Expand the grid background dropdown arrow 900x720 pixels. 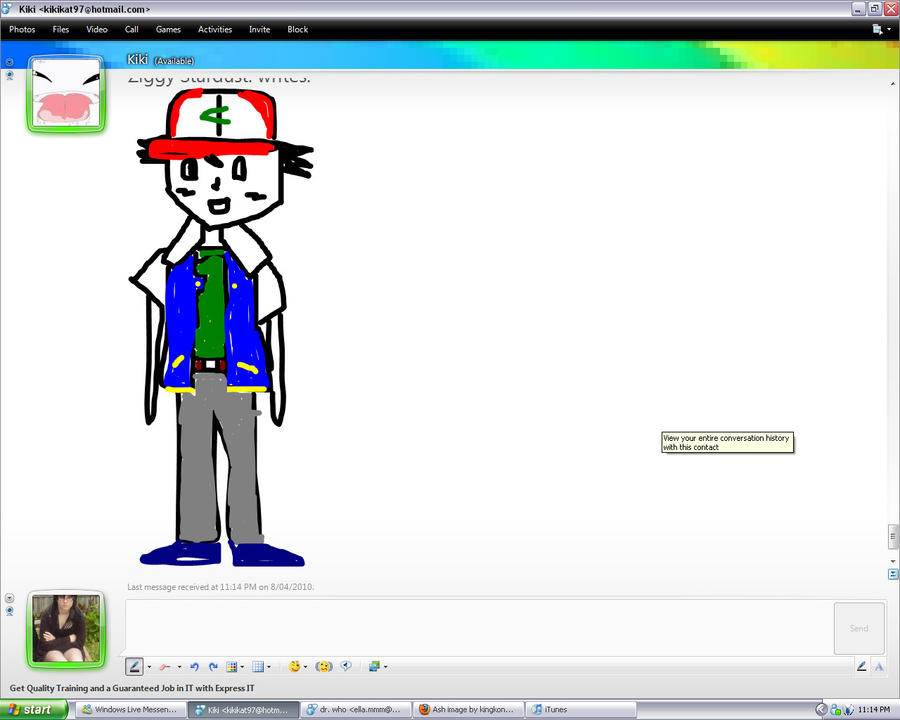(269, 667)
